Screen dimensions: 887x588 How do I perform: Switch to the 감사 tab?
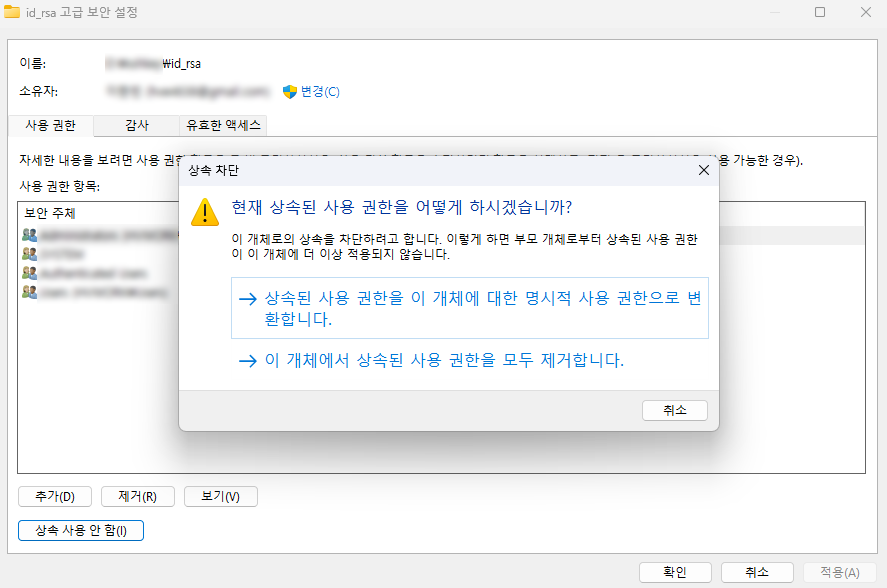[x=135, y=125]
